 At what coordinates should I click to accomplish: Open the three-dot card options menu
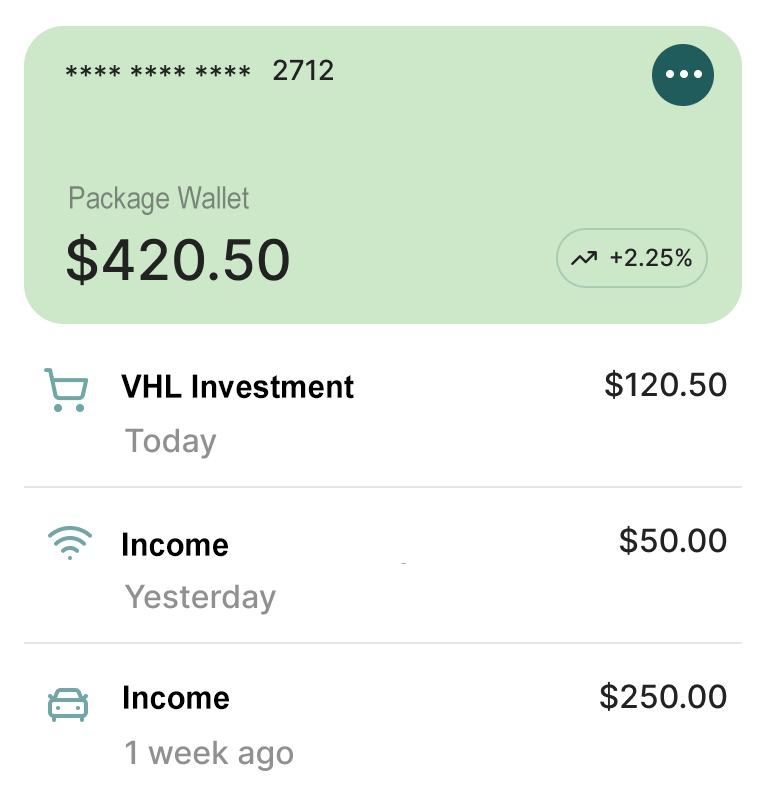point(683,74)
